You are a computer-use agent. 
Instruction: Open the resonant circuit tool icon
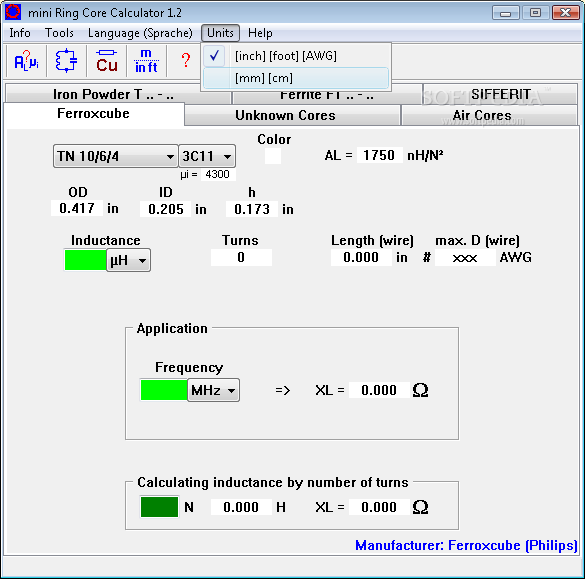click(x=66, y=60)
